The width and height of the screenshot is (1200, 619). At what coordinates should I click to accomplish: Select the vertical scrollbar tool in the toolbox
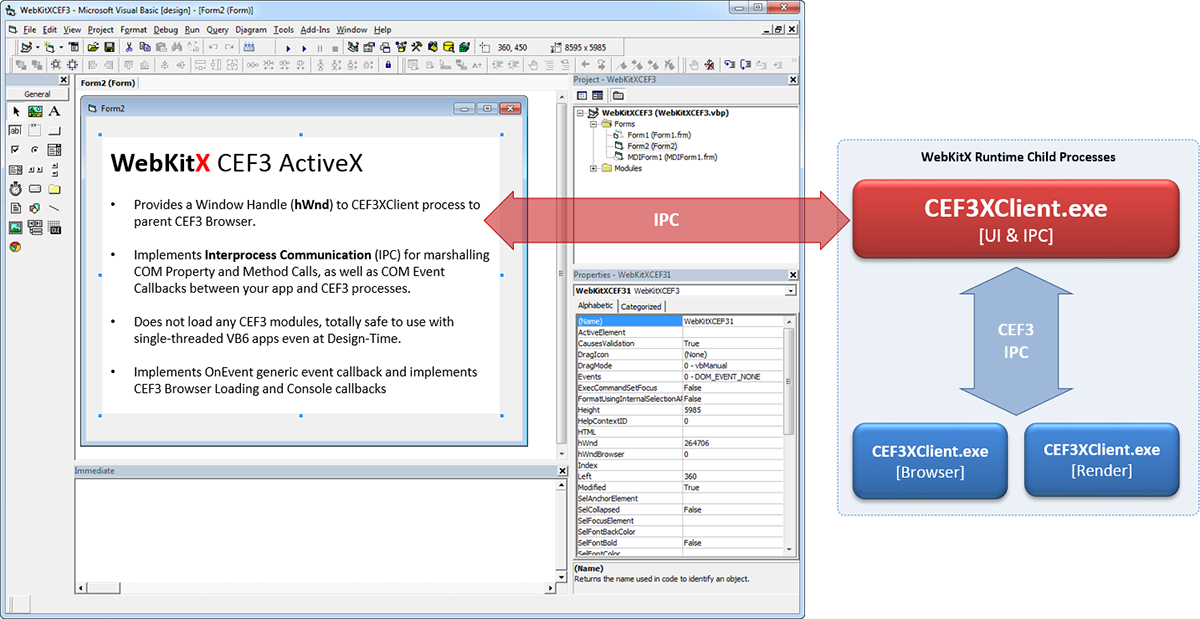tap(54, 169)
